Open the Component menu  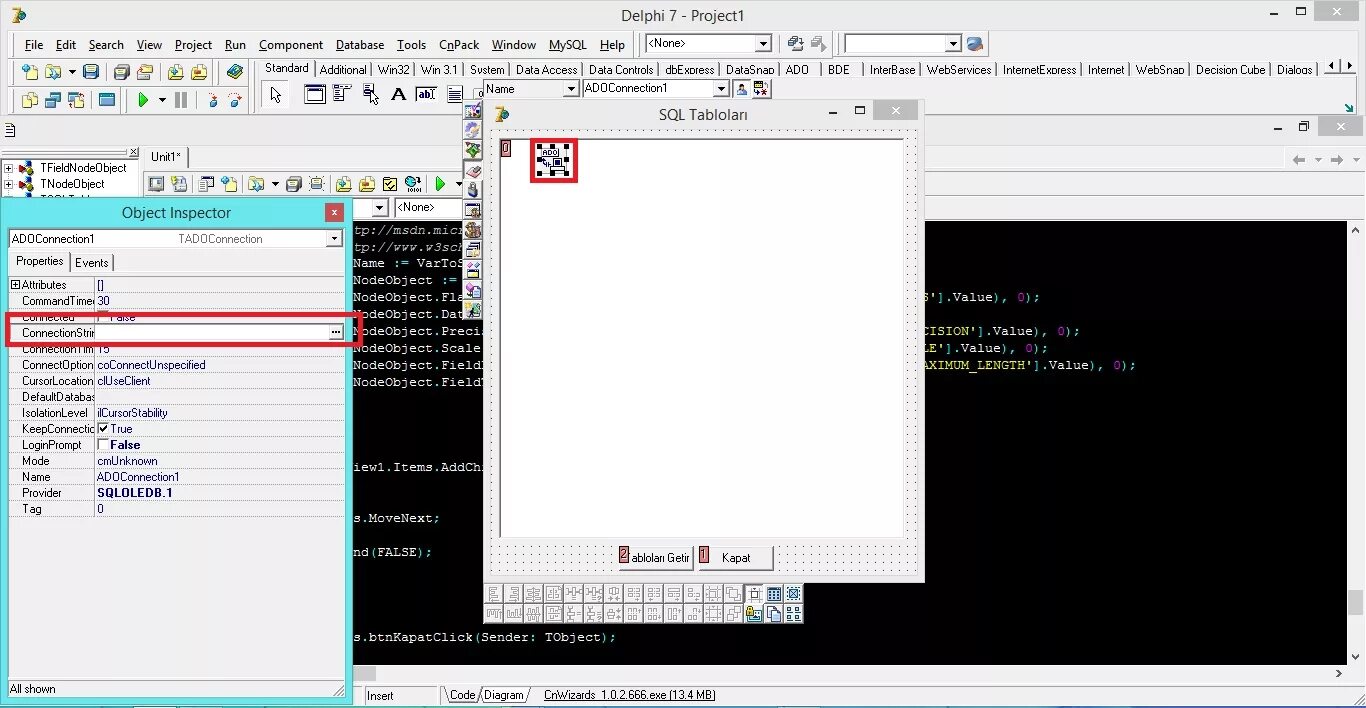coord(291,45)
